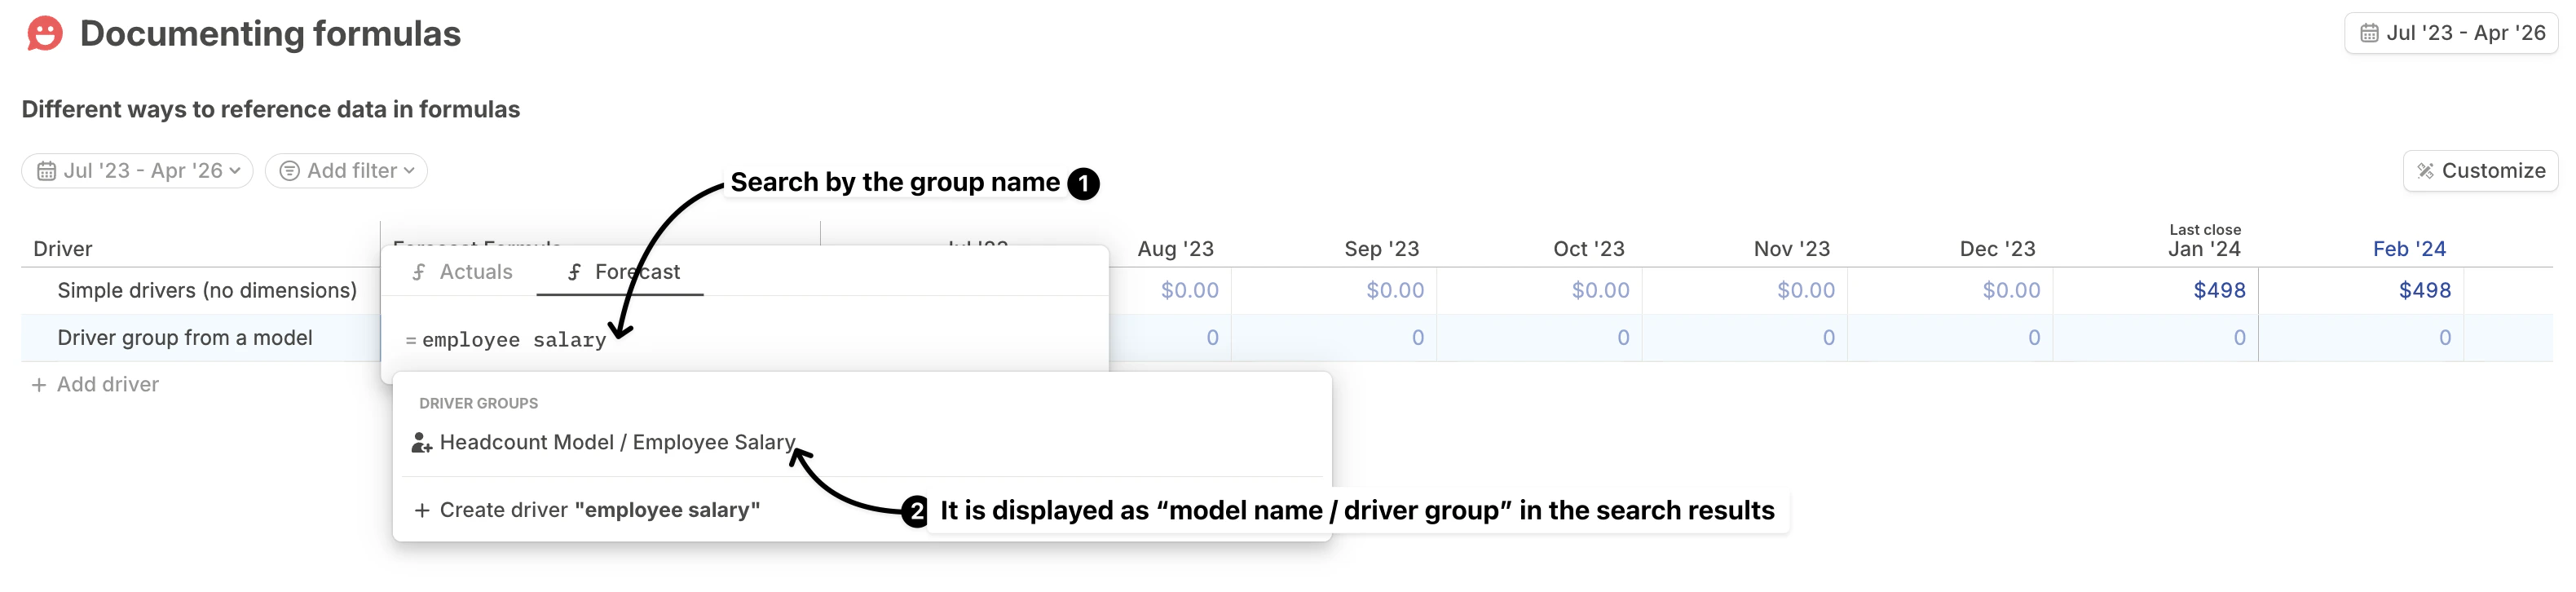Click the ƒ icon on the Actuals tab

click(420, 271)
